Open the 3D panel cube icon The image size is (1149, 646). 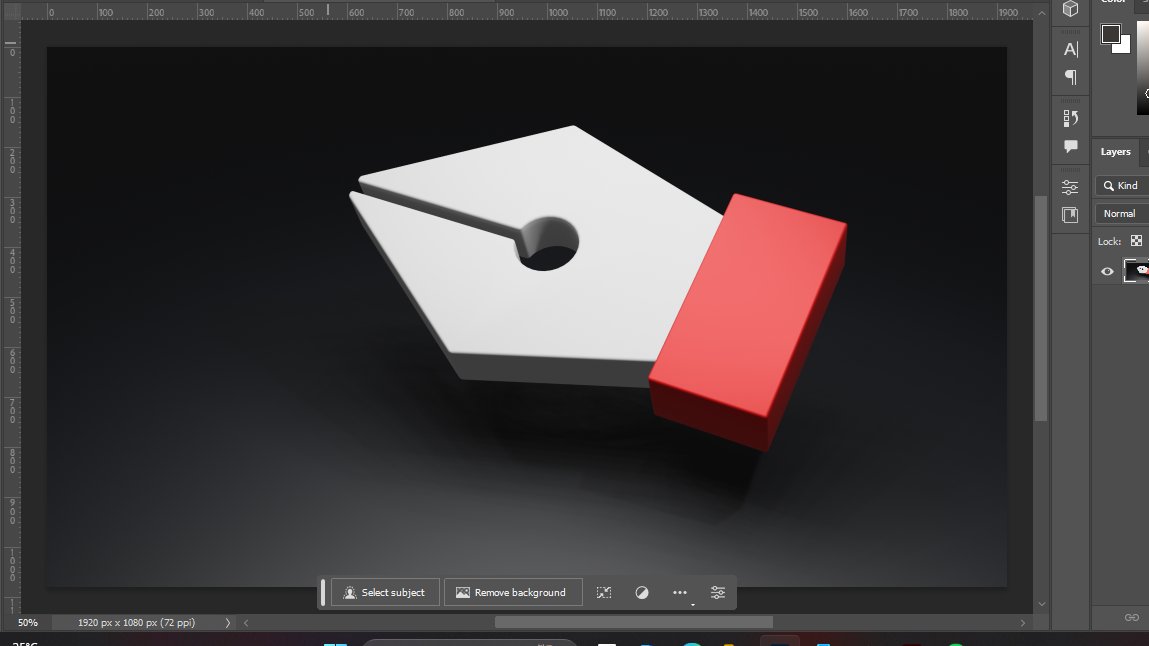(x=1071, y=8)
